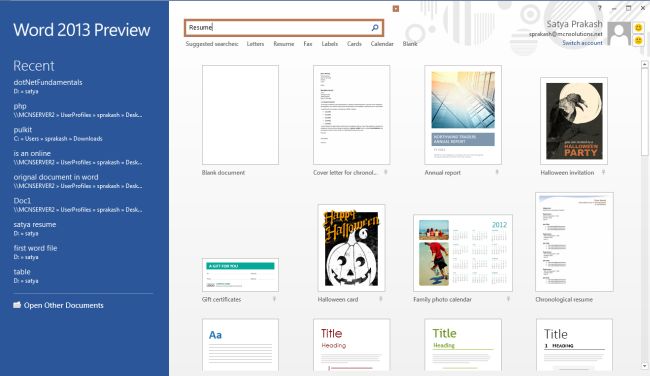650x376 pixels.
Task: Select the red Title Heading template
Action: tap(352, 345)
